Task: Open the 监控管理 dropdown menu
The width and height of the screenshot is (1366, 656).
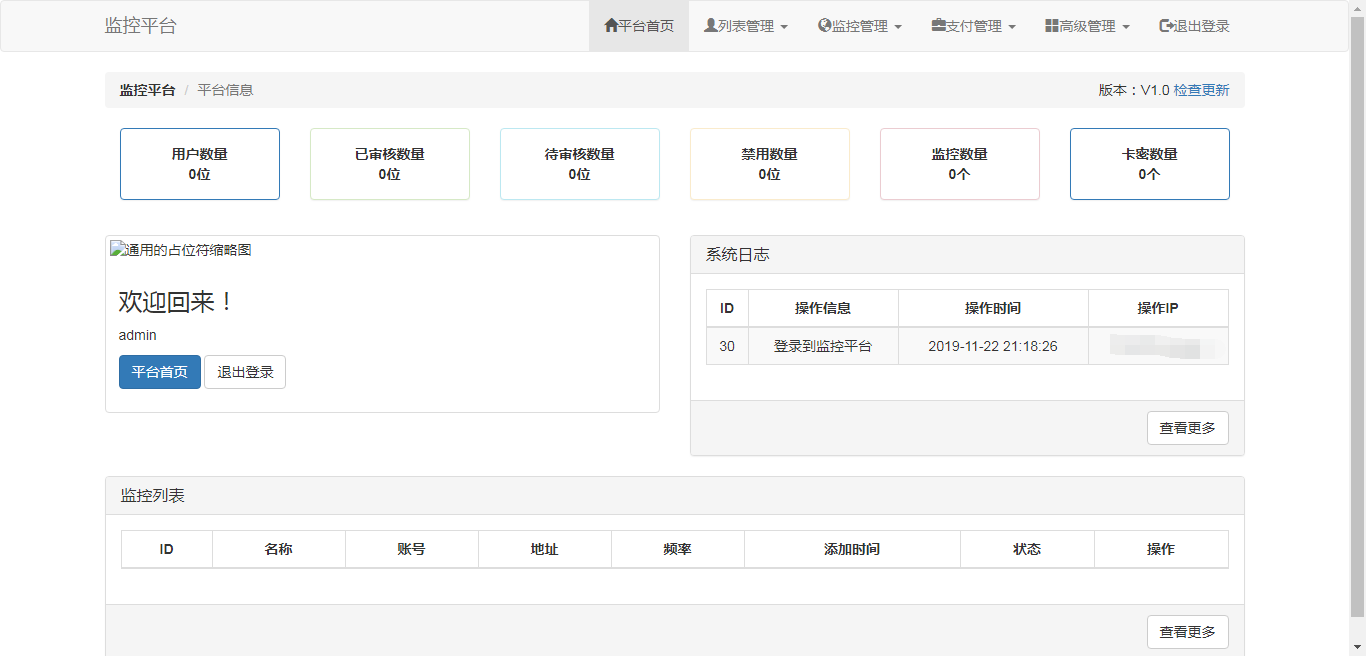Action: tap(862, 26)
